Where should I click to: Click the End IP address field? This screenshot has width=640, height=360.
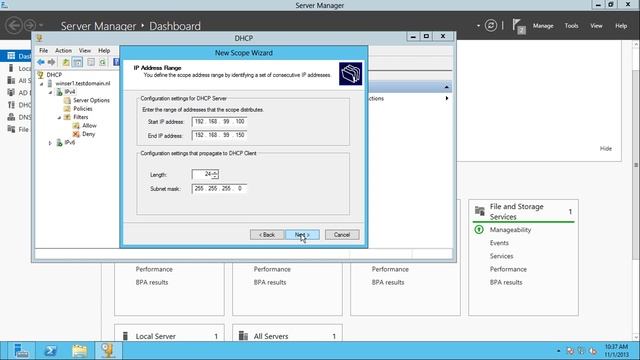click(x=219, y=135)
